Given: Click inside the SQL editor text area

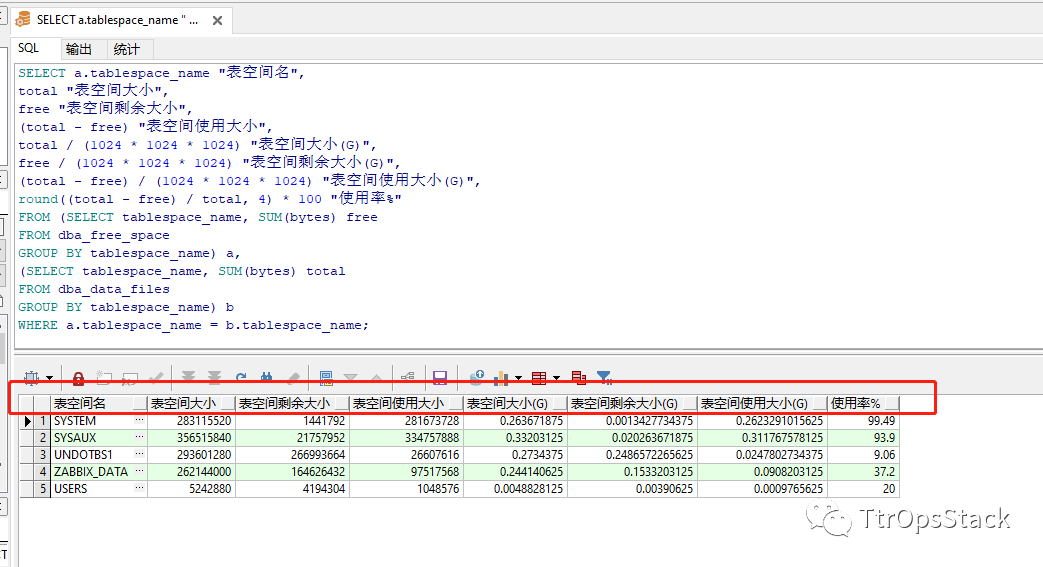Looking at the screenshot, I should coord(529,206).
